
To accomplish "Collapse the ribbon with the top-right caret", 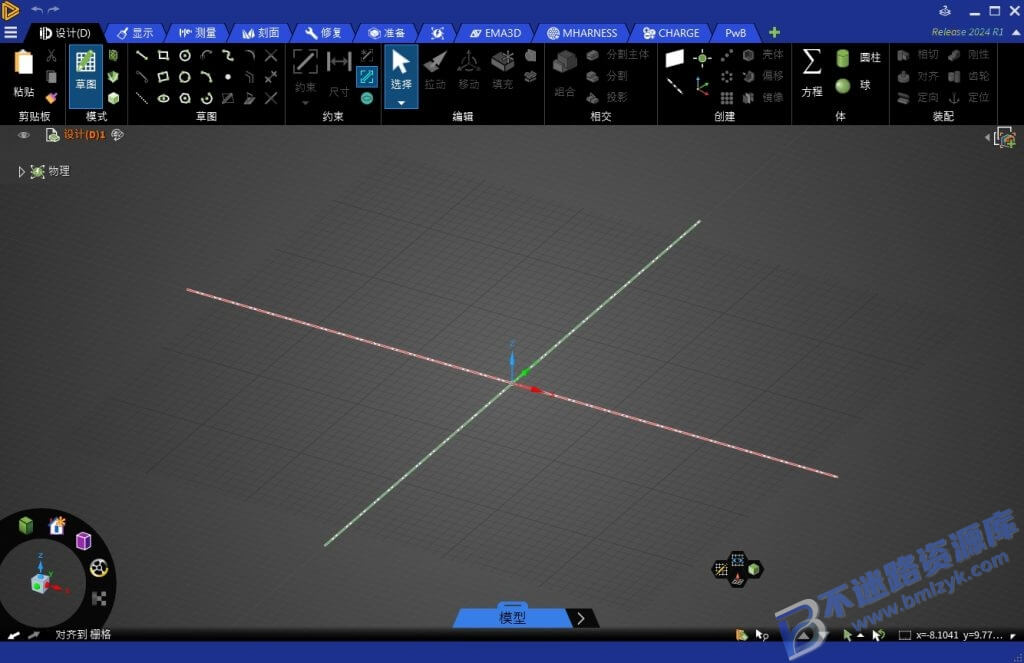I will tap(1016, 32).
